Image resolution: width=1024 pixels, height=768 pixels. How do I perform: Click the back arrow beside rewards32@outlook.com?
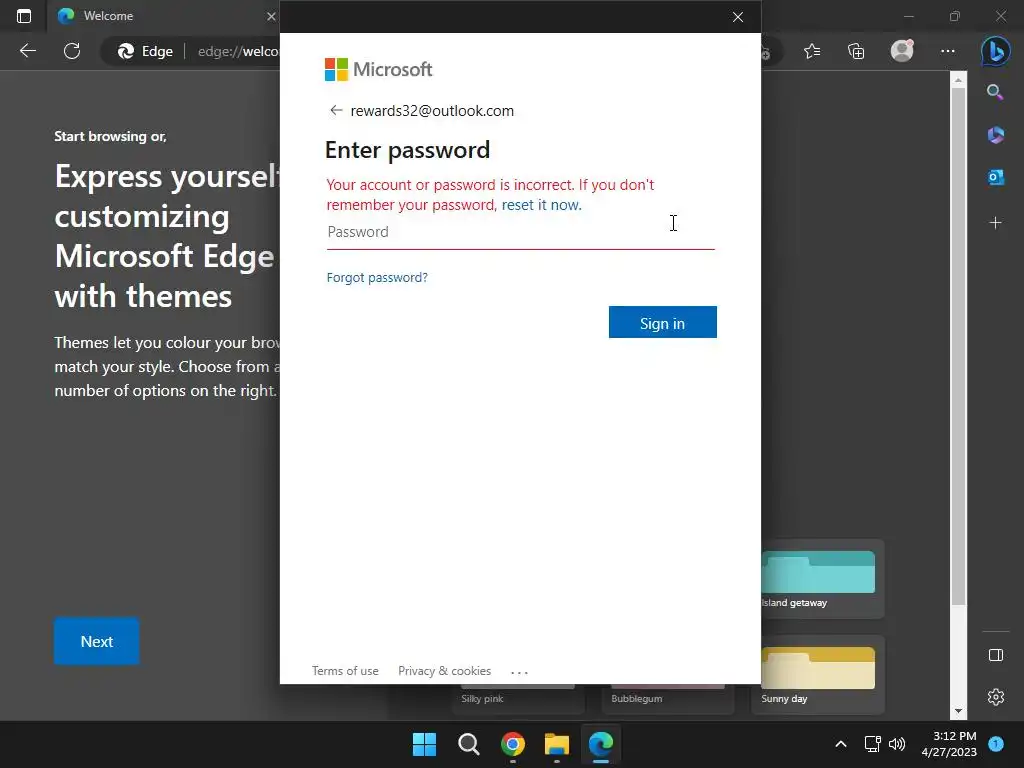(336, 110)
